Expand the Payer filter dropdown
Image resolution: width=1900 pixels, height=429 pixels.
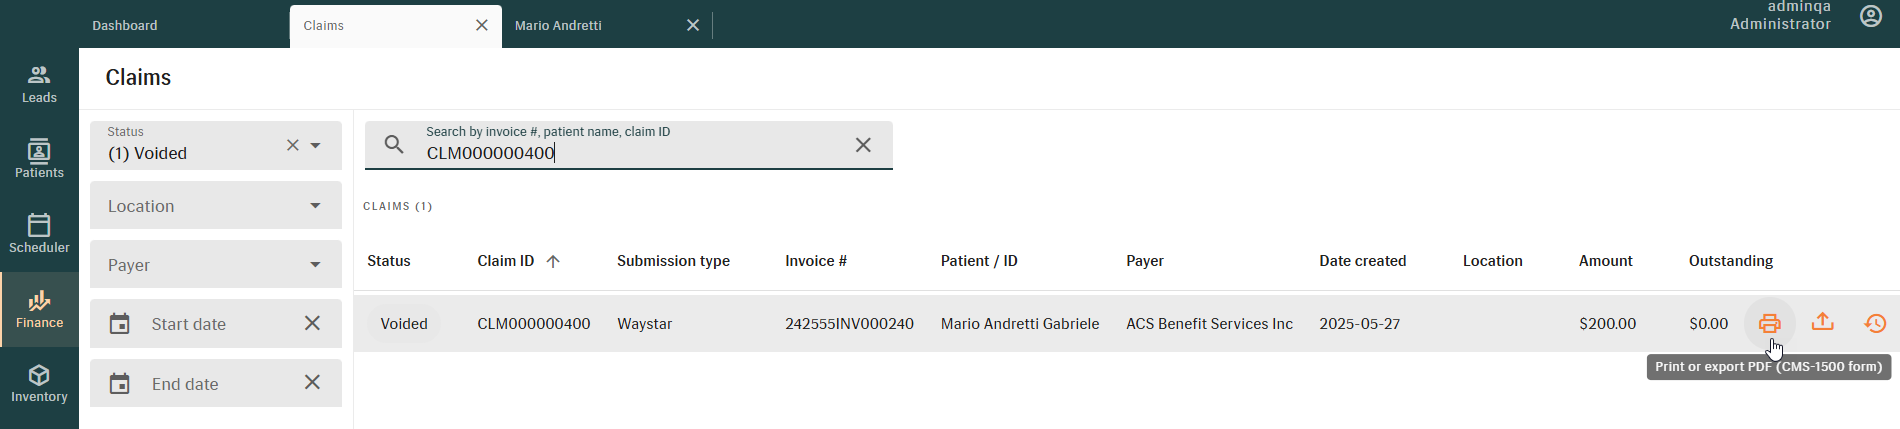pyautogui.click(x=315, y=265)
